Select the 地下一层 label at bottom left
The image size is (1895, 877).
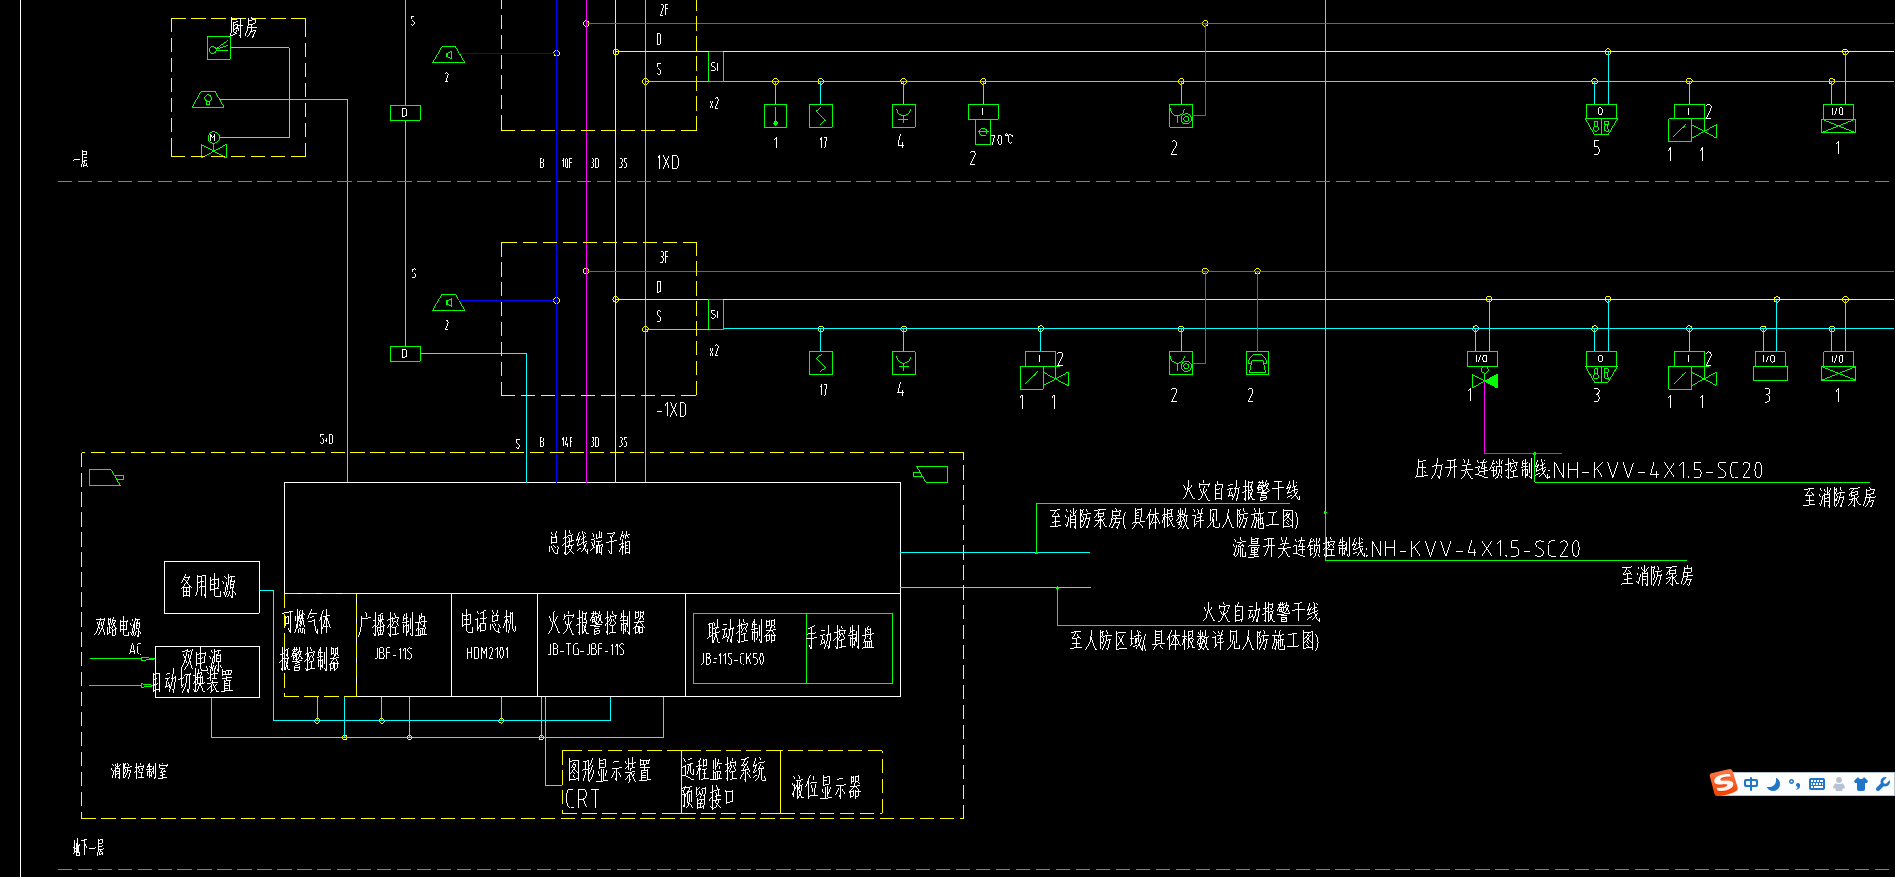tap(88, 848)
